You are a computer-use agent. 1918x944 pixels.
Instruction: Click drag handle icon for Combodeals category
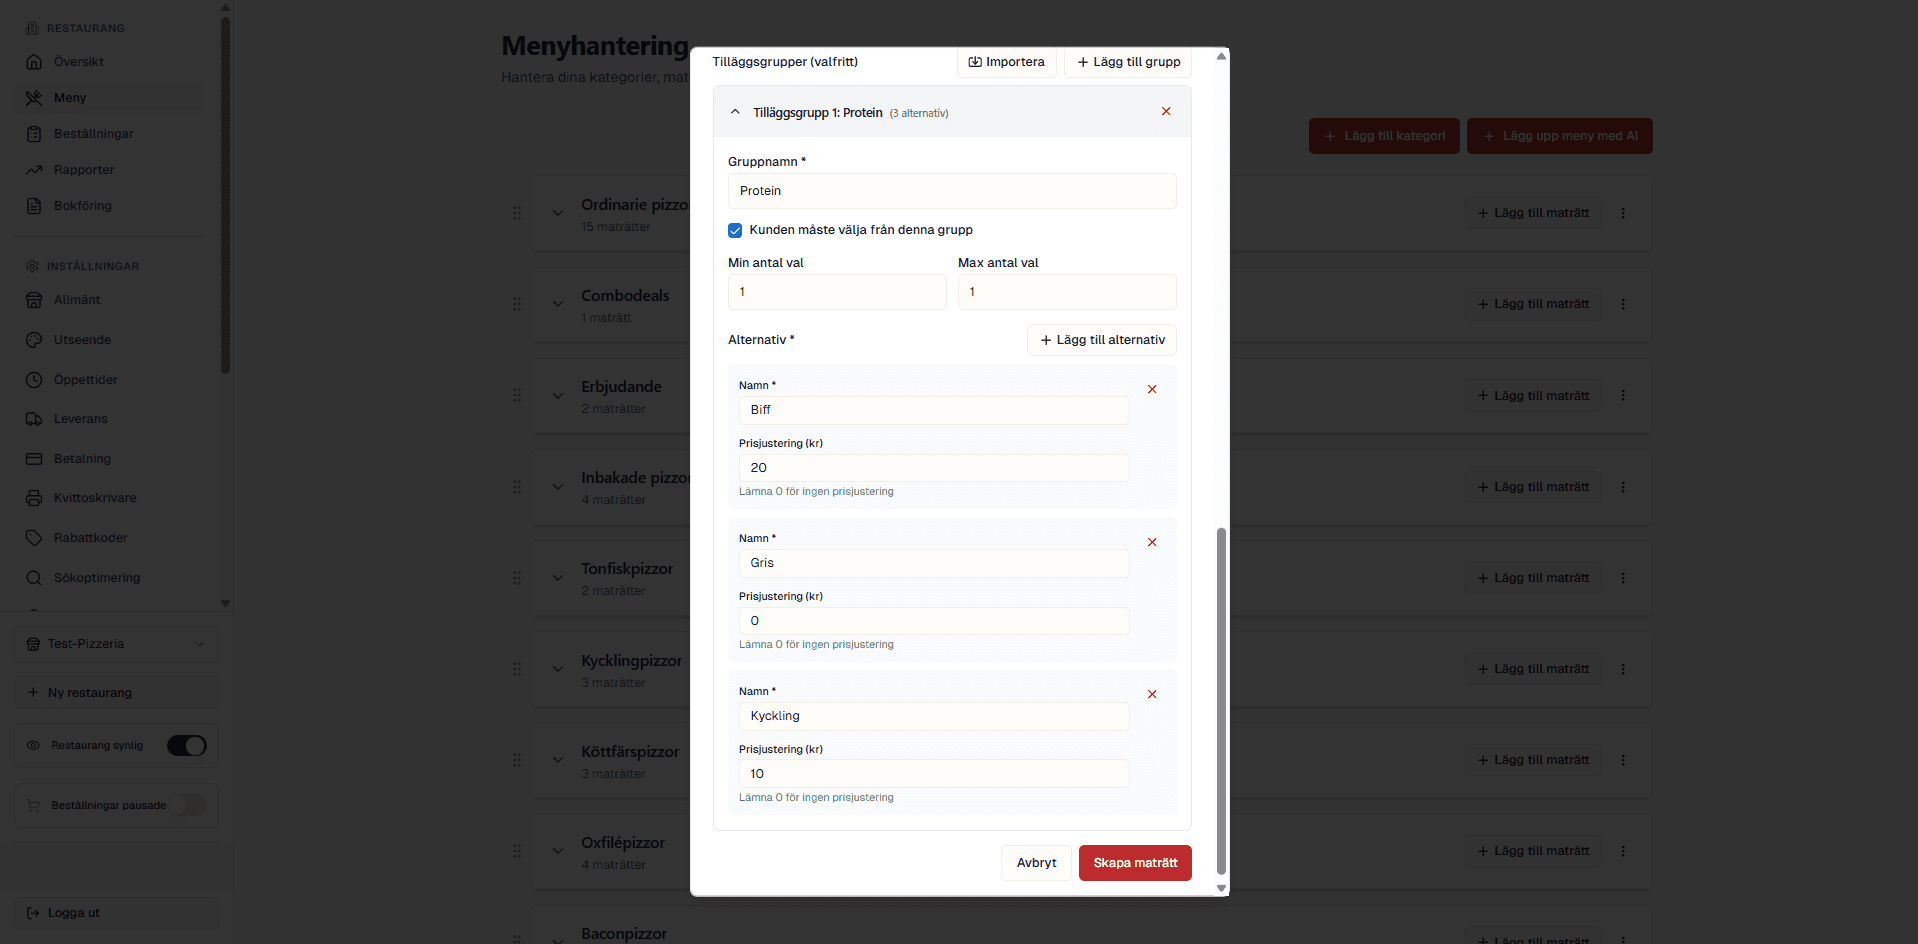517,304
